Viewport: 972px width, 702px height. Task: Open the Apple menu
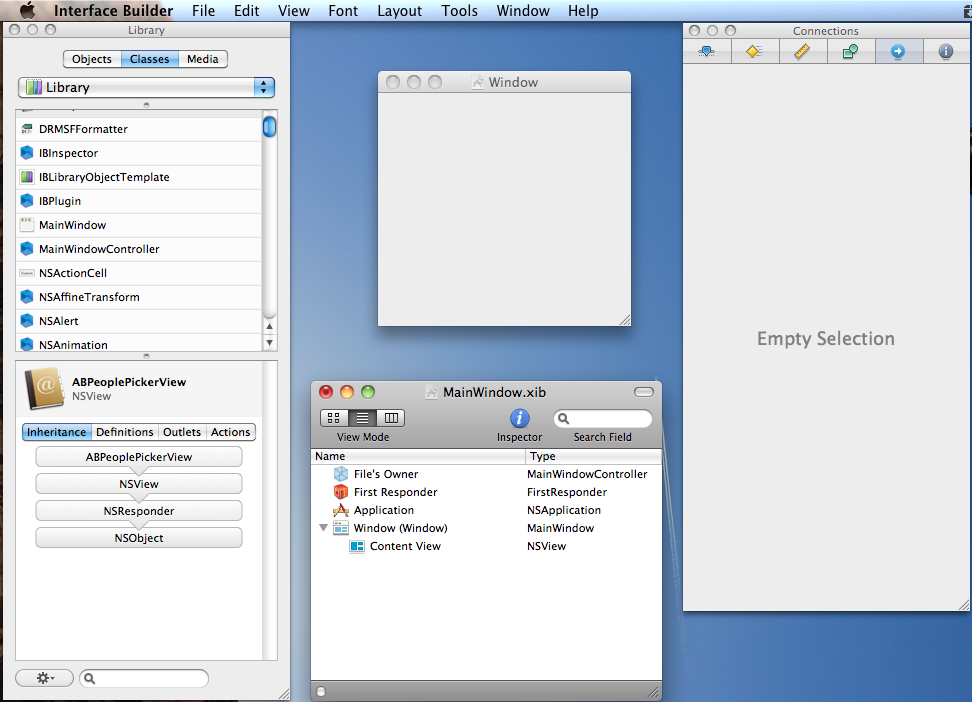[x=27, y=11]
